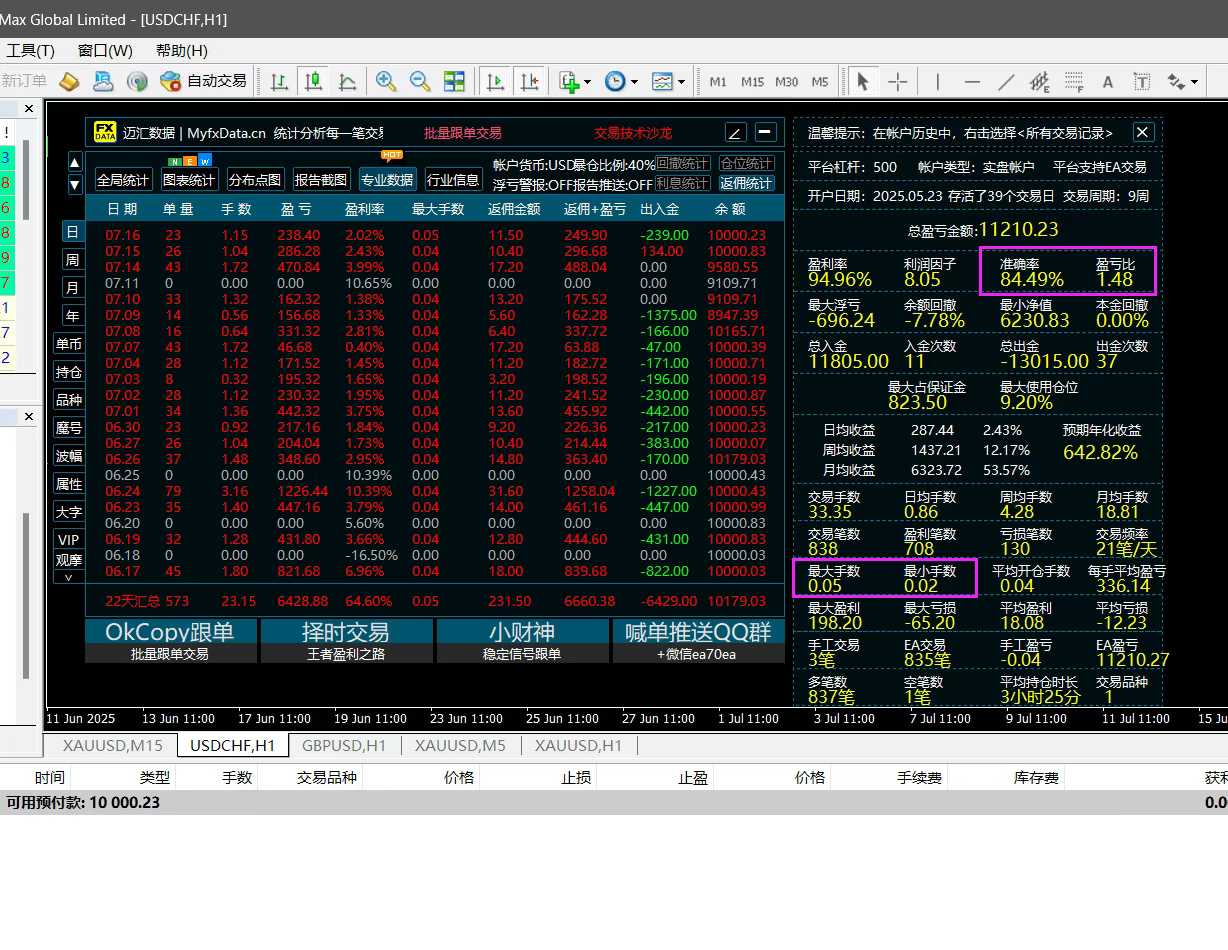The height and width of the screenshot is (950, 1228).
Task: Toggle the 自动交易 auto trading button
Action: pyautogui.click(x=204, y=81)
